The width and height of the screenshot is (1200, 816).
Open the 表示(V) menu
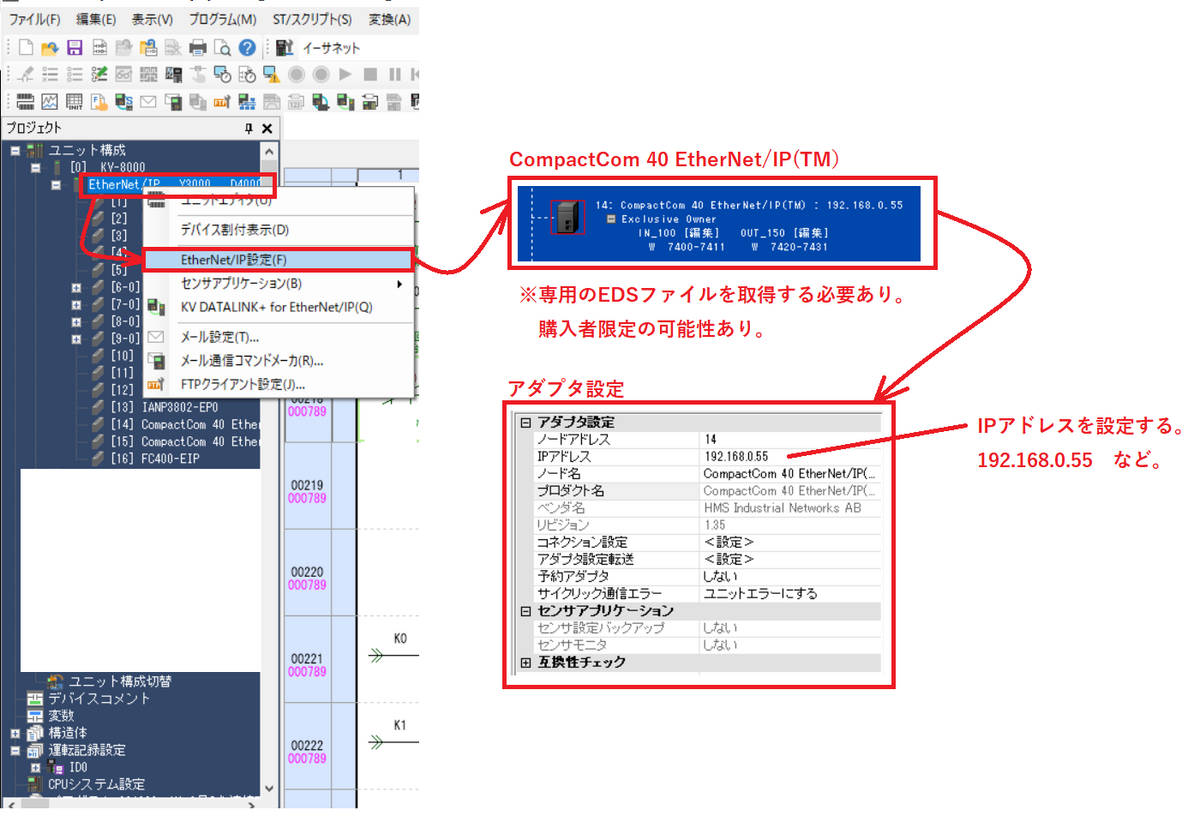coord(152,19)
